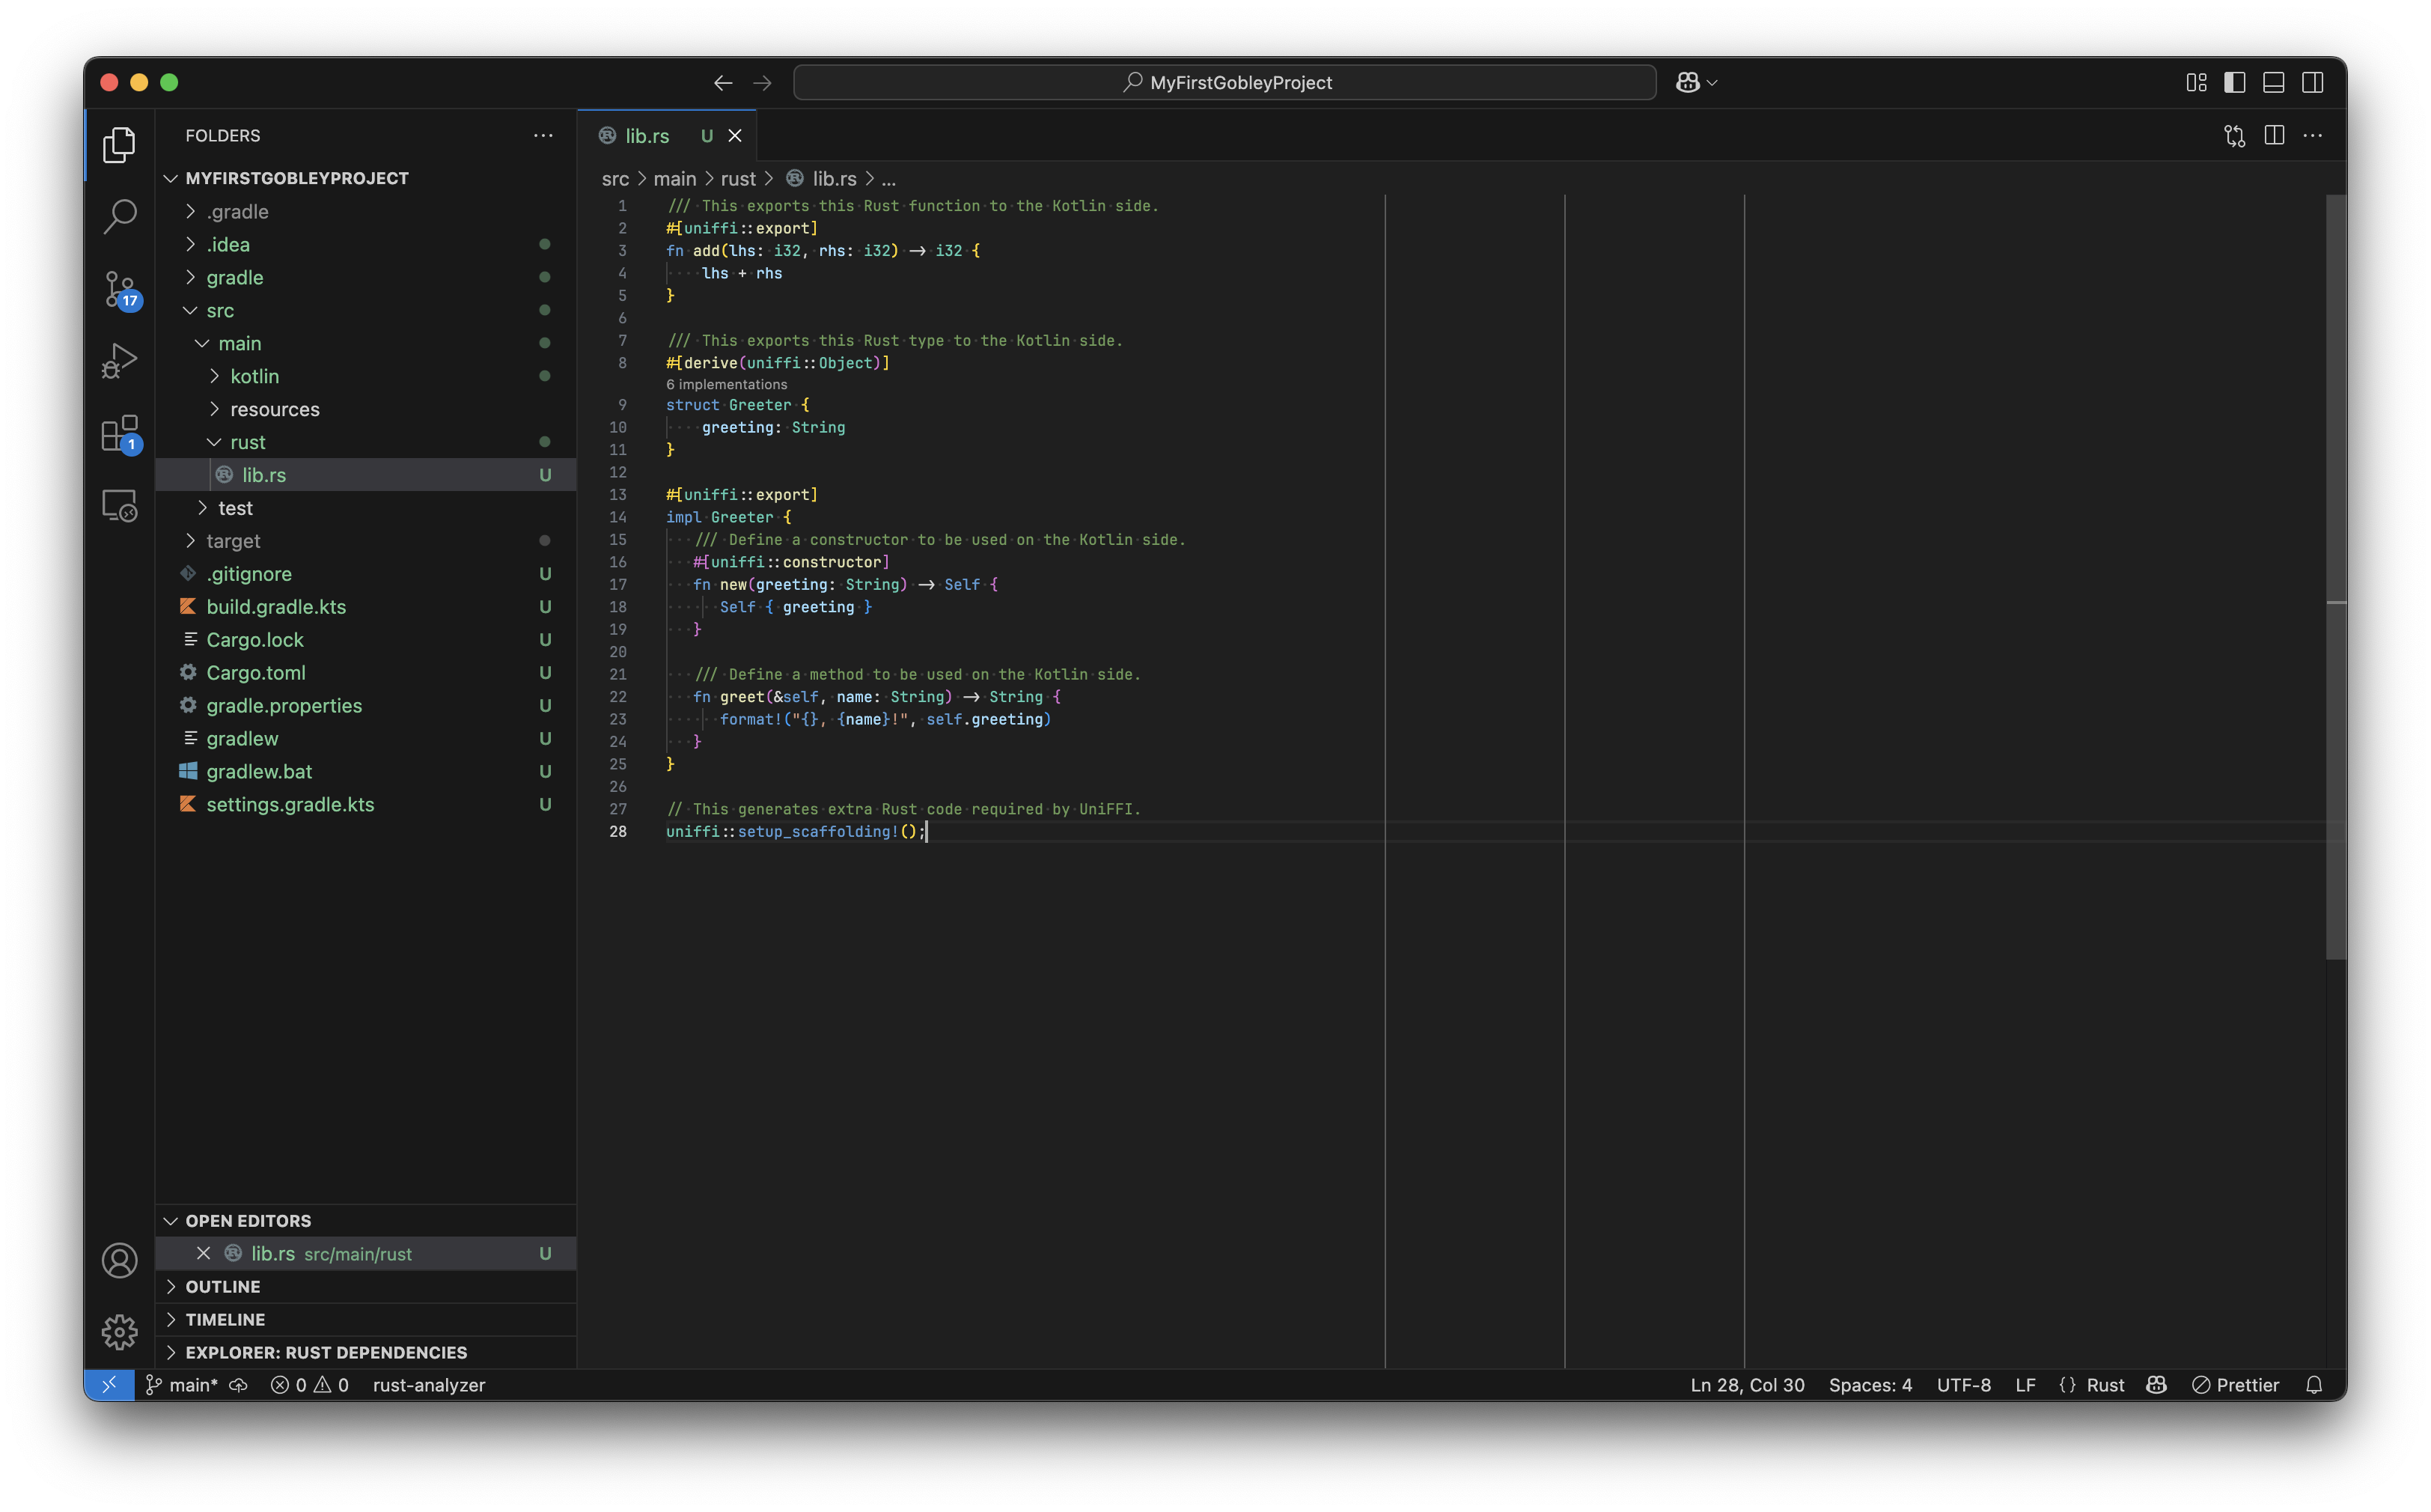Split the editor right
Viewport: 2431px width, 1512px height.
2274,135
